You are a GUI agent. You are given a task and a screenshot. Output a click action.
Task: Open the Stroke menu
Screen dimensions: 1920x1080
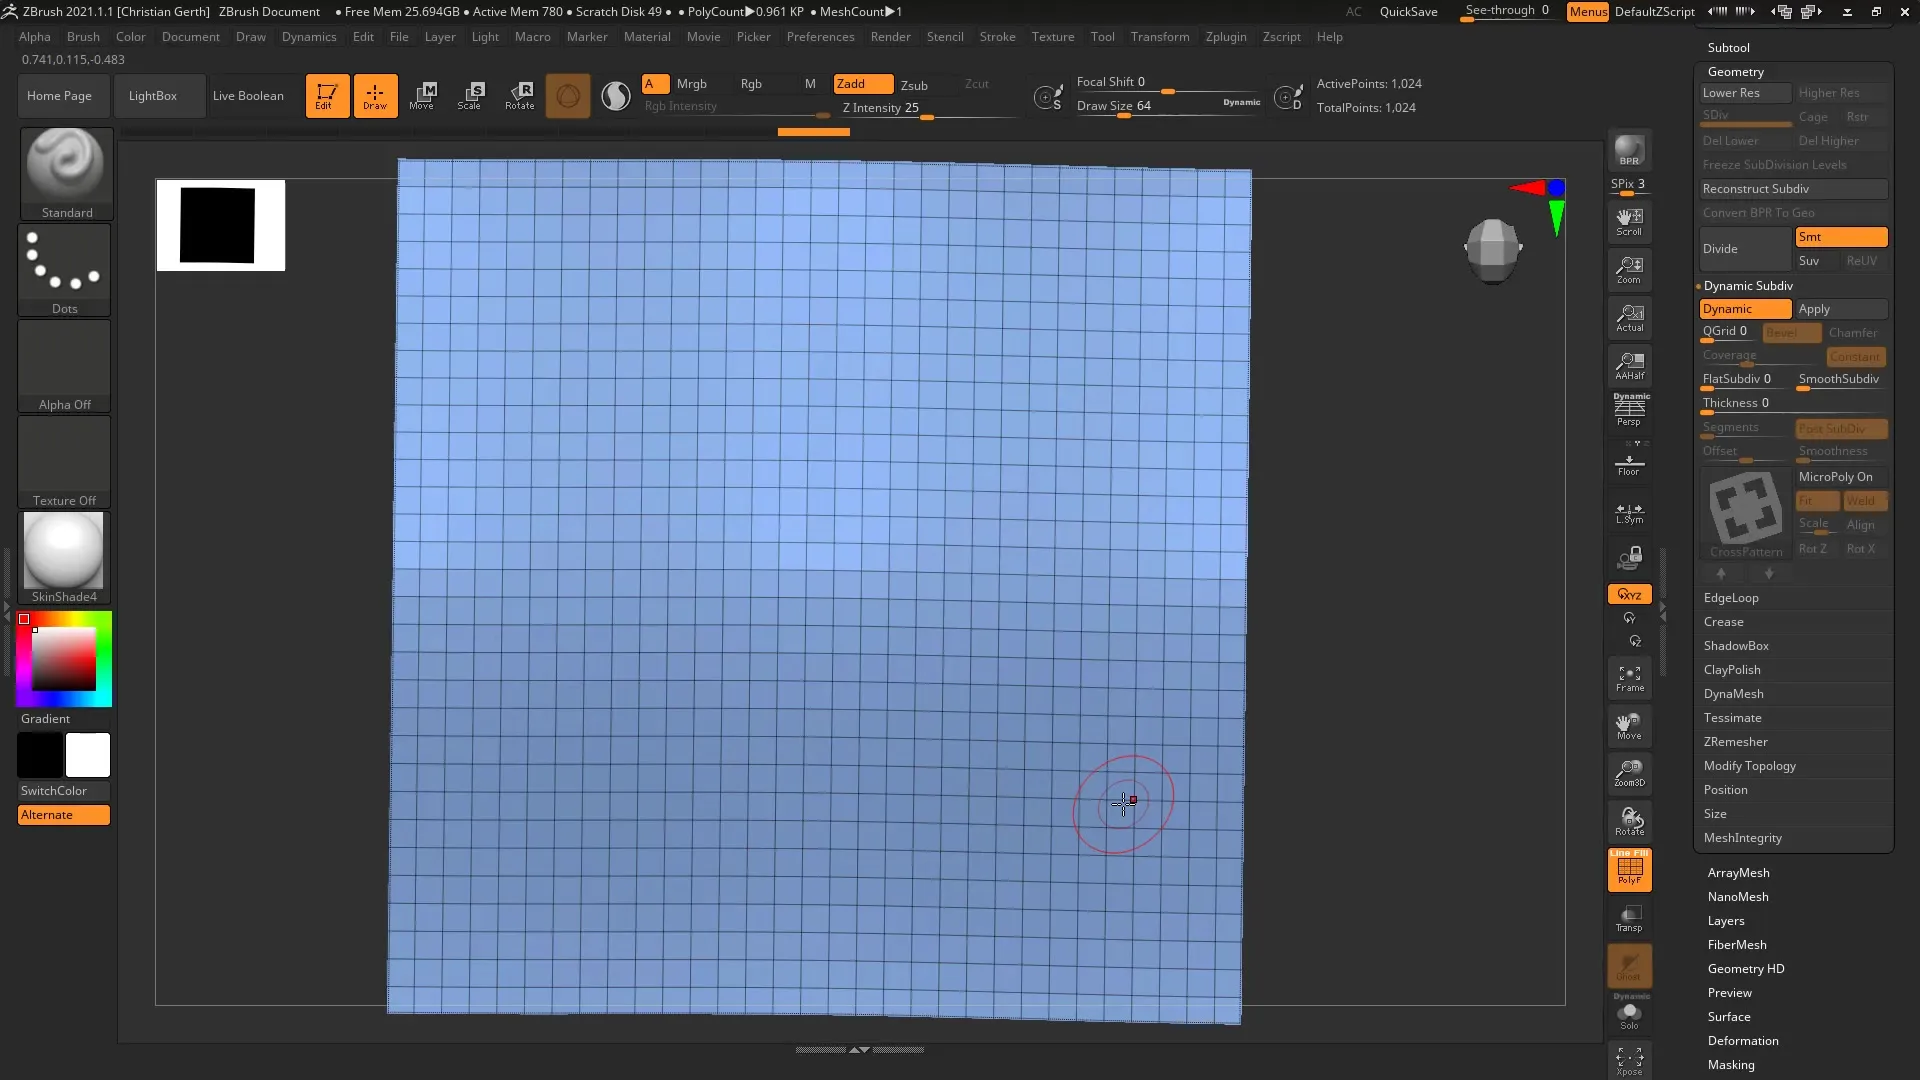(x=996, y=37)
